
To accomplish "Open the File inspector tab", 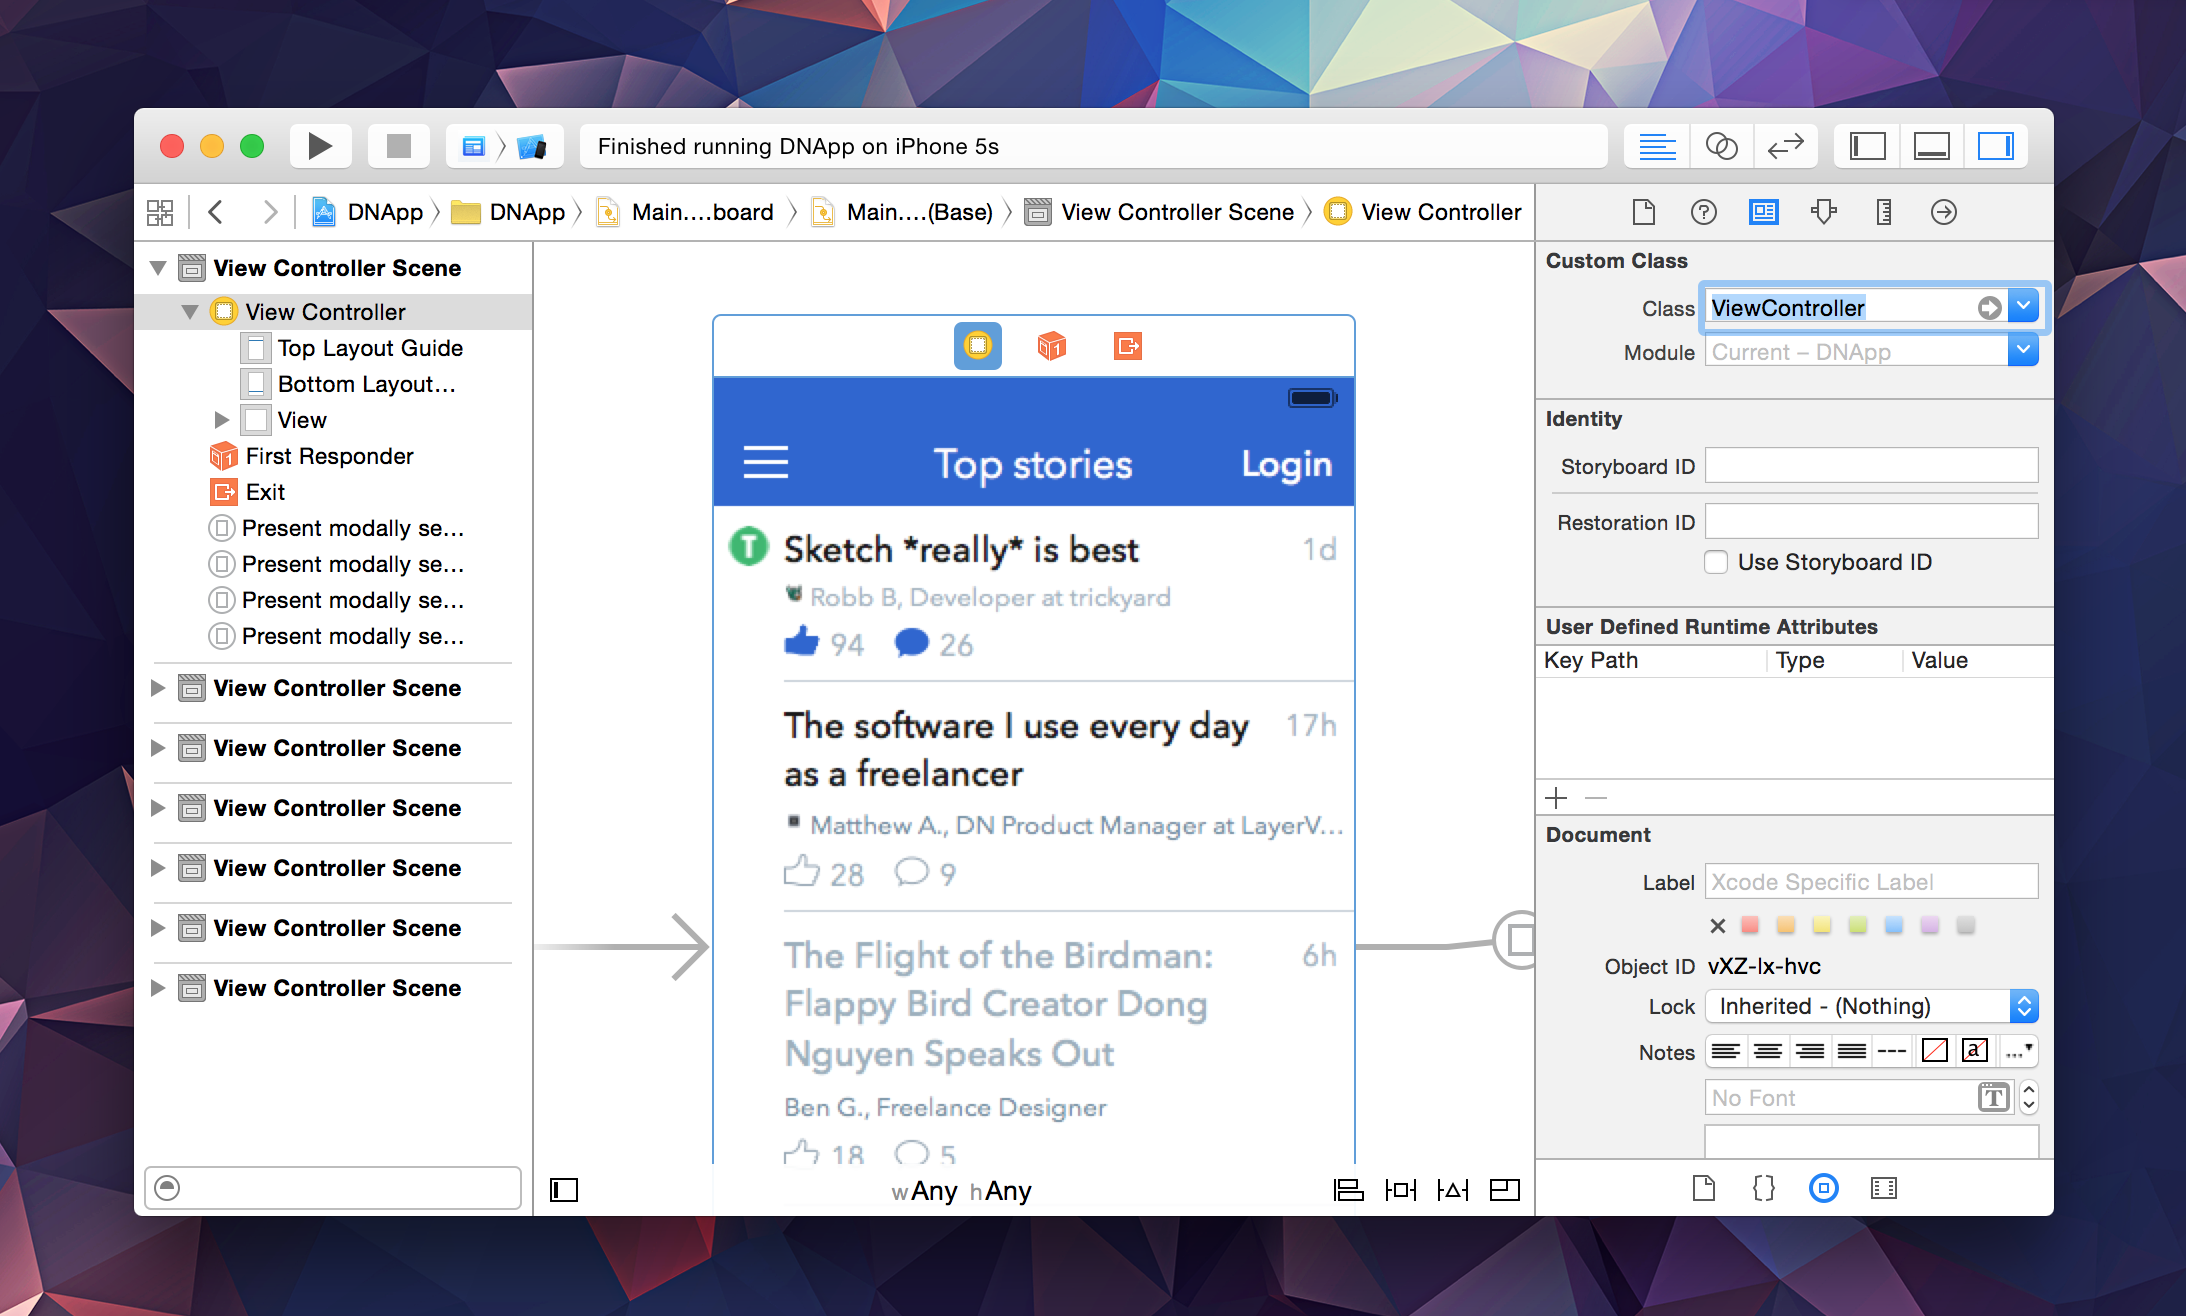I will [1644, 212].
